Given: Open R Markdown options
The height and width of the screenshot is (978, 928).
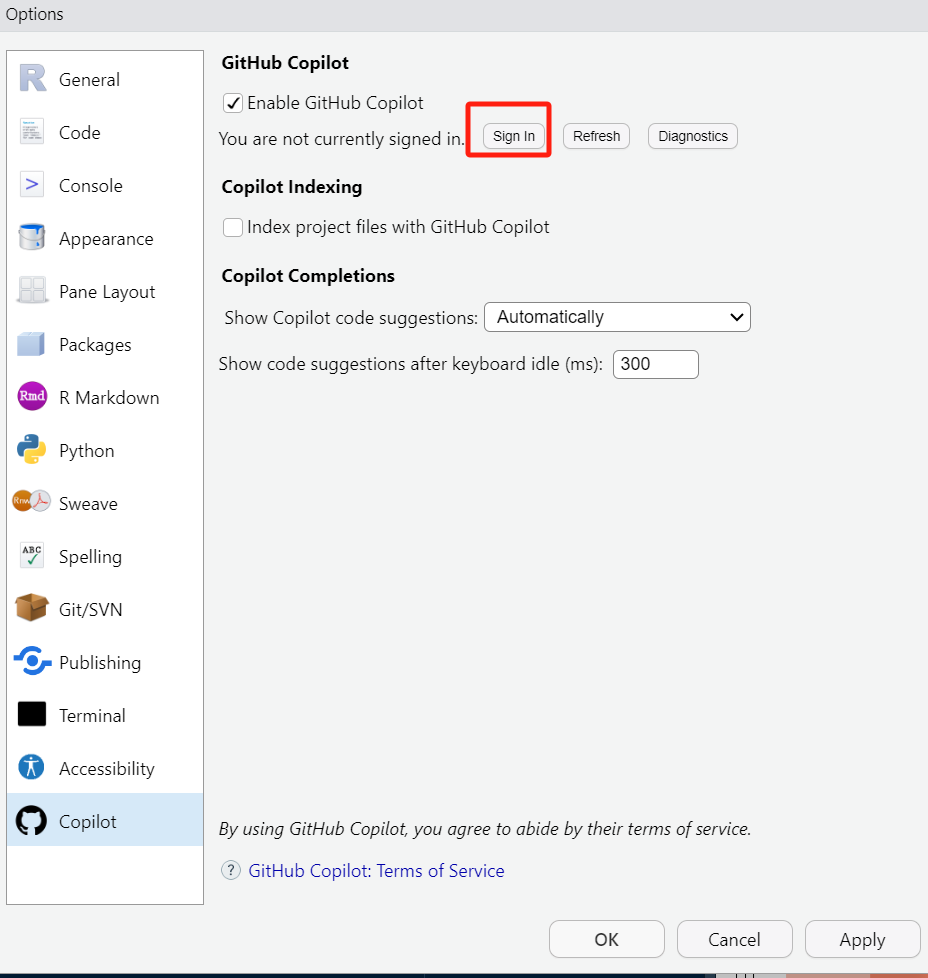Looking at the screenshot, I should click(105, 397).
